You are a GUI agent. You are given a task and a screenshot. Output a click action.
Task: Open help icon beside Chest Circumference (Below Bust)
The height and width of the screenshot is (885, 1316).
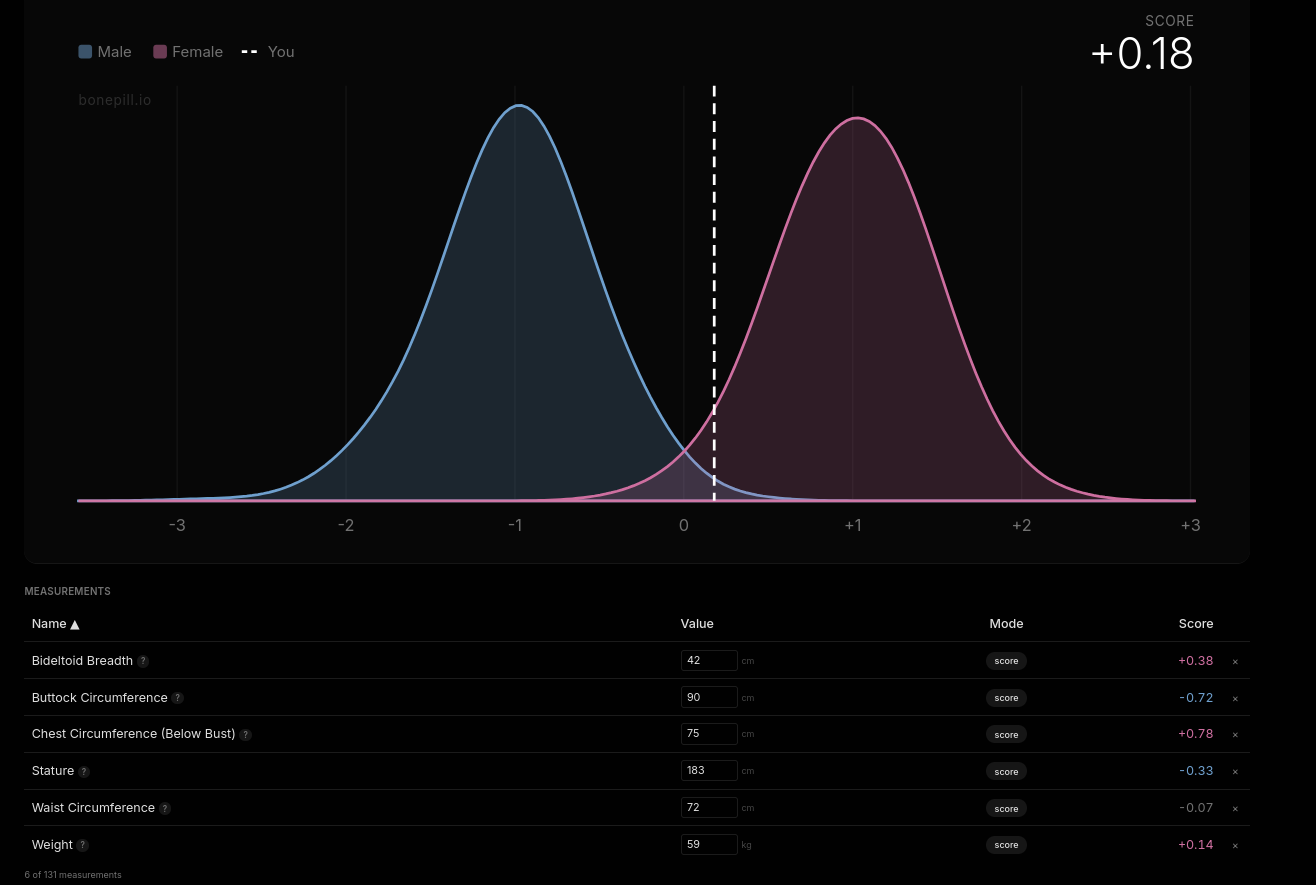click(246, 735)
